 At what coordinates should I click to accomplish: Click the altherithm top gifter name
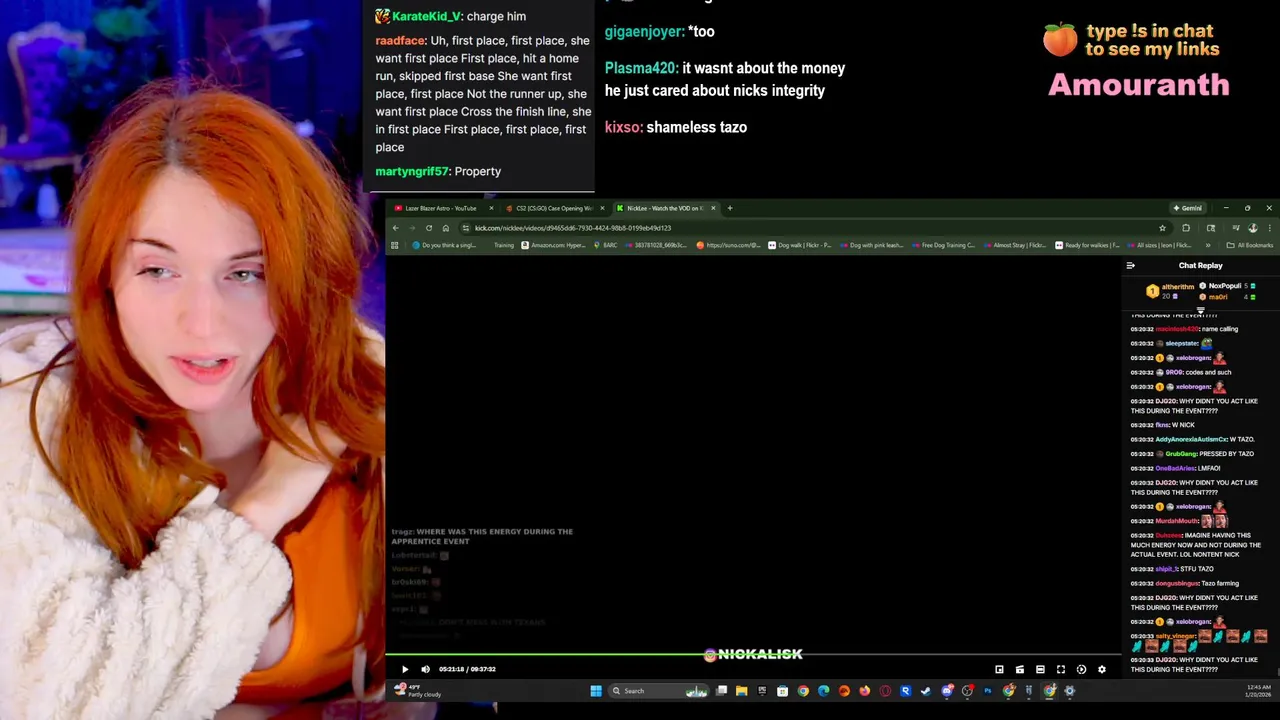tap(1178, 287)
